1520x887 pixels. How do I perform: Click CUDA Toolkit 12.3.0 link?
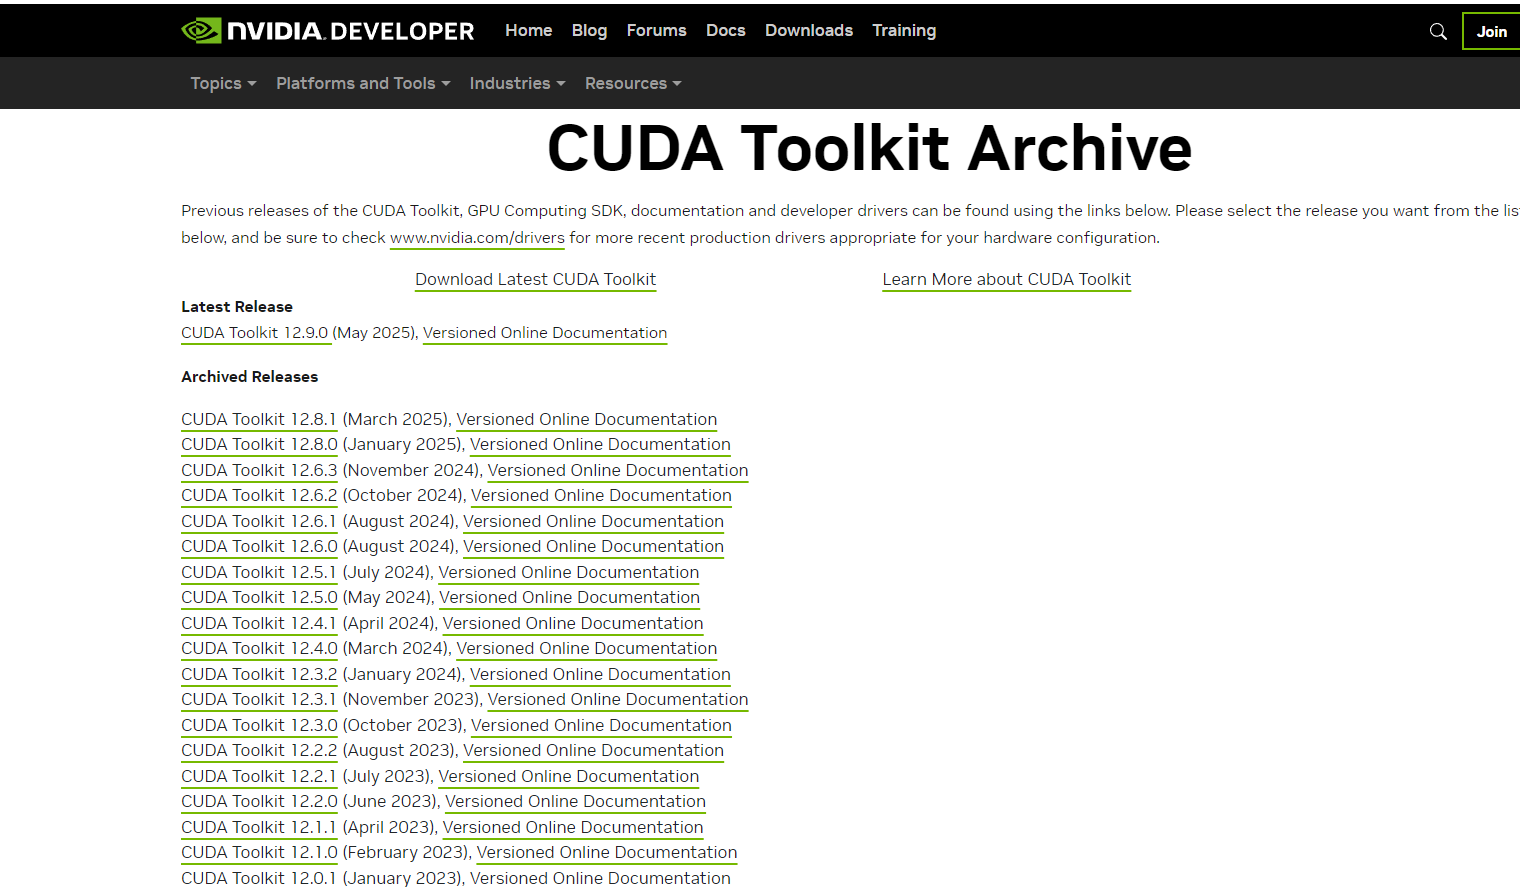pos(259,725)
